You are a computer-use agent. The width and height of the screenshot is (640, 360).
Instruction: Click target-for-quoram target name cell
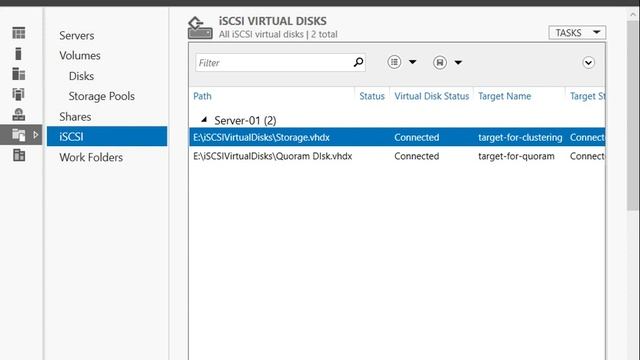click(516, 156)
